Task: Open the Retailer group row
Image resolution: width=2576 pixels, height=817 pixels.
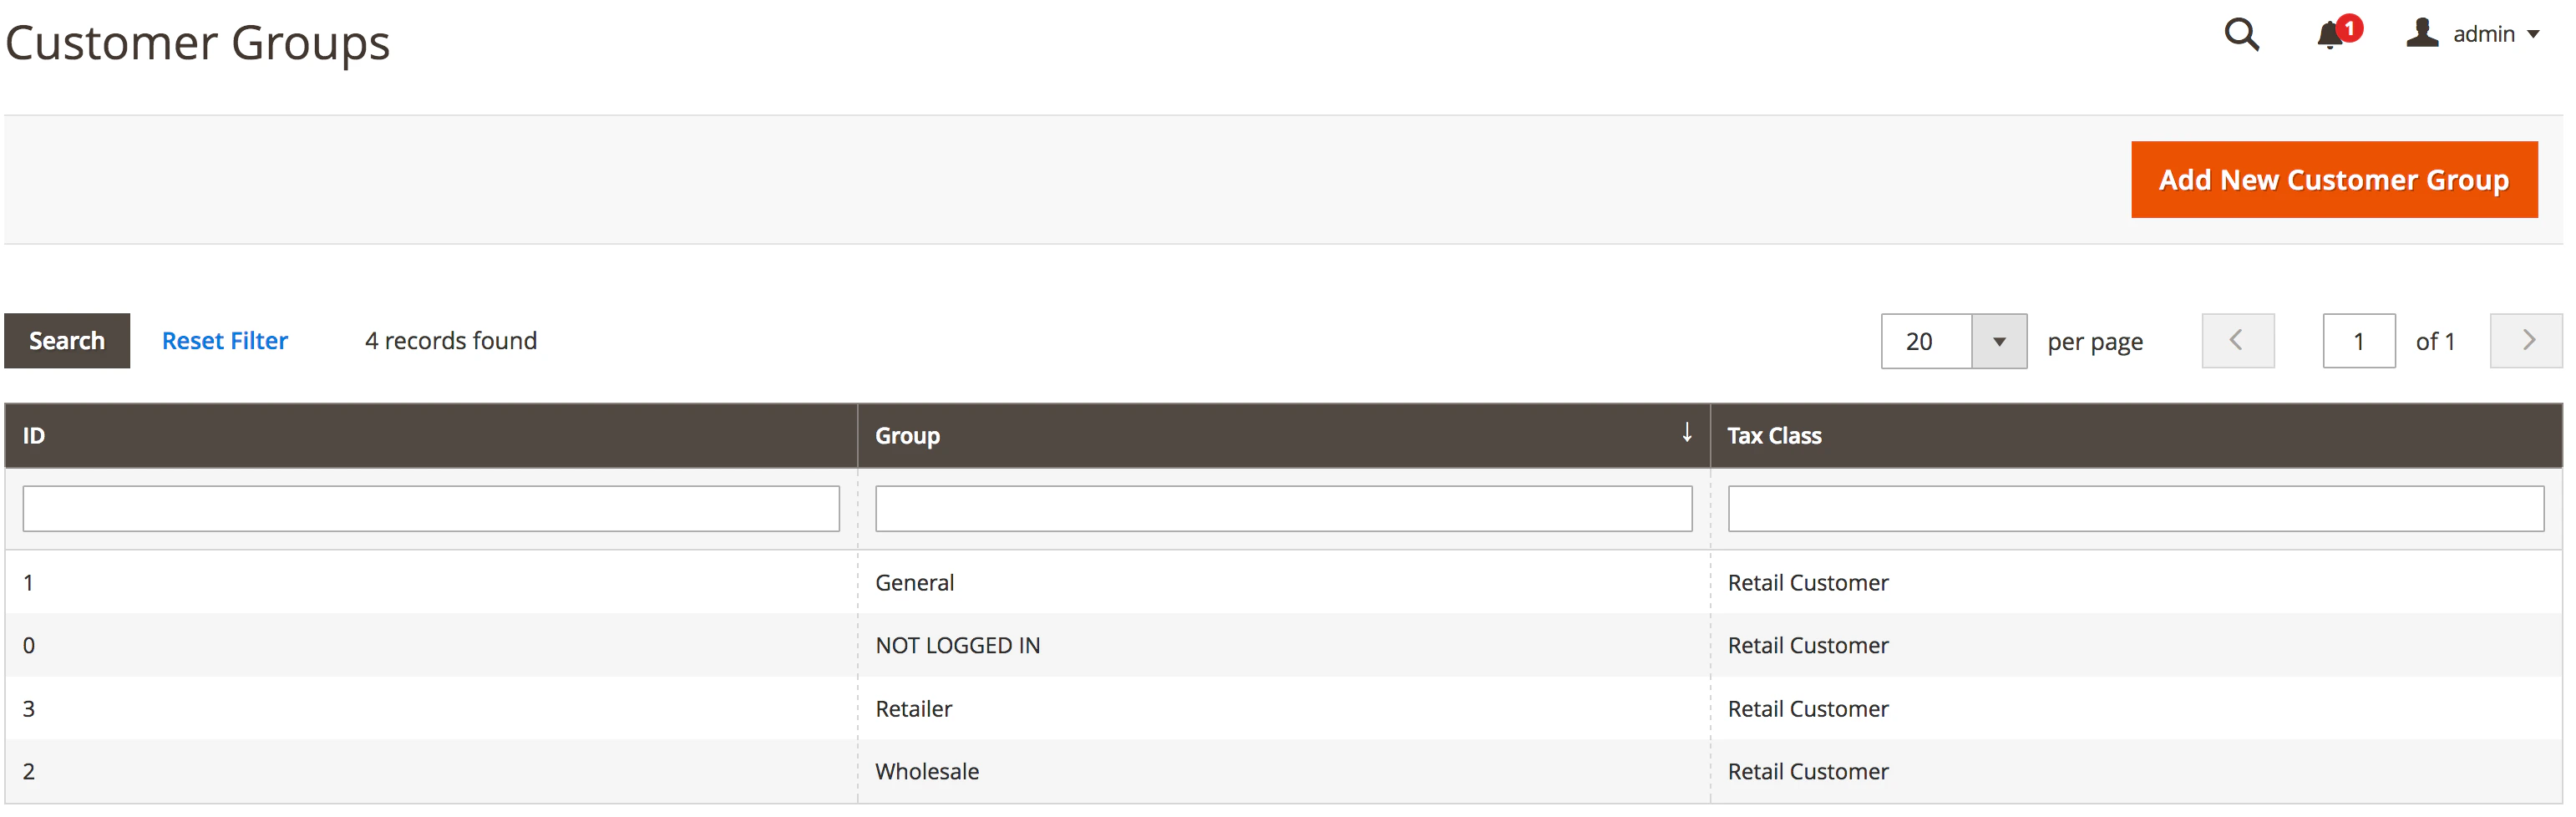Action: pos(914,708)
